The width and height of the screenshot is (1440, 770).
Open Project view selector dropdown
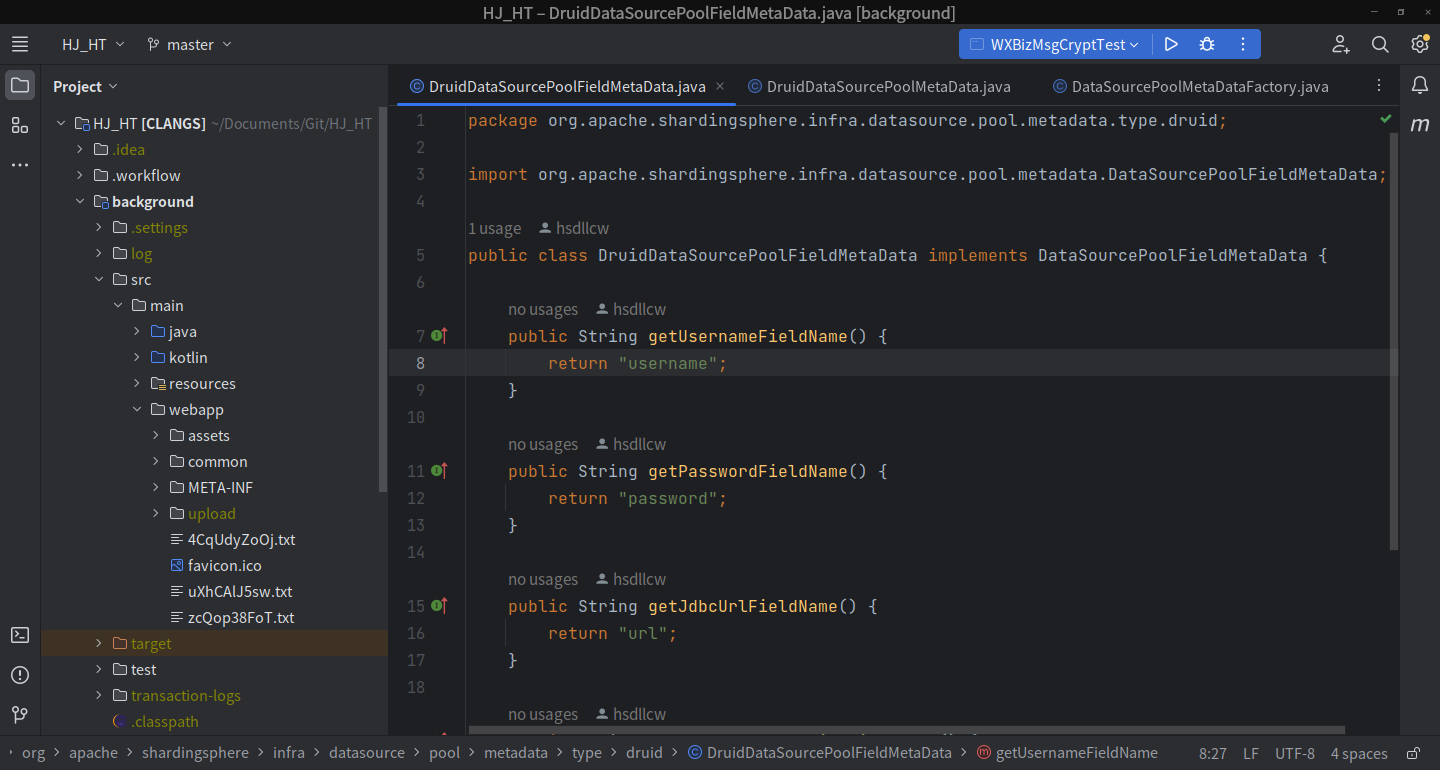(85, 86)
